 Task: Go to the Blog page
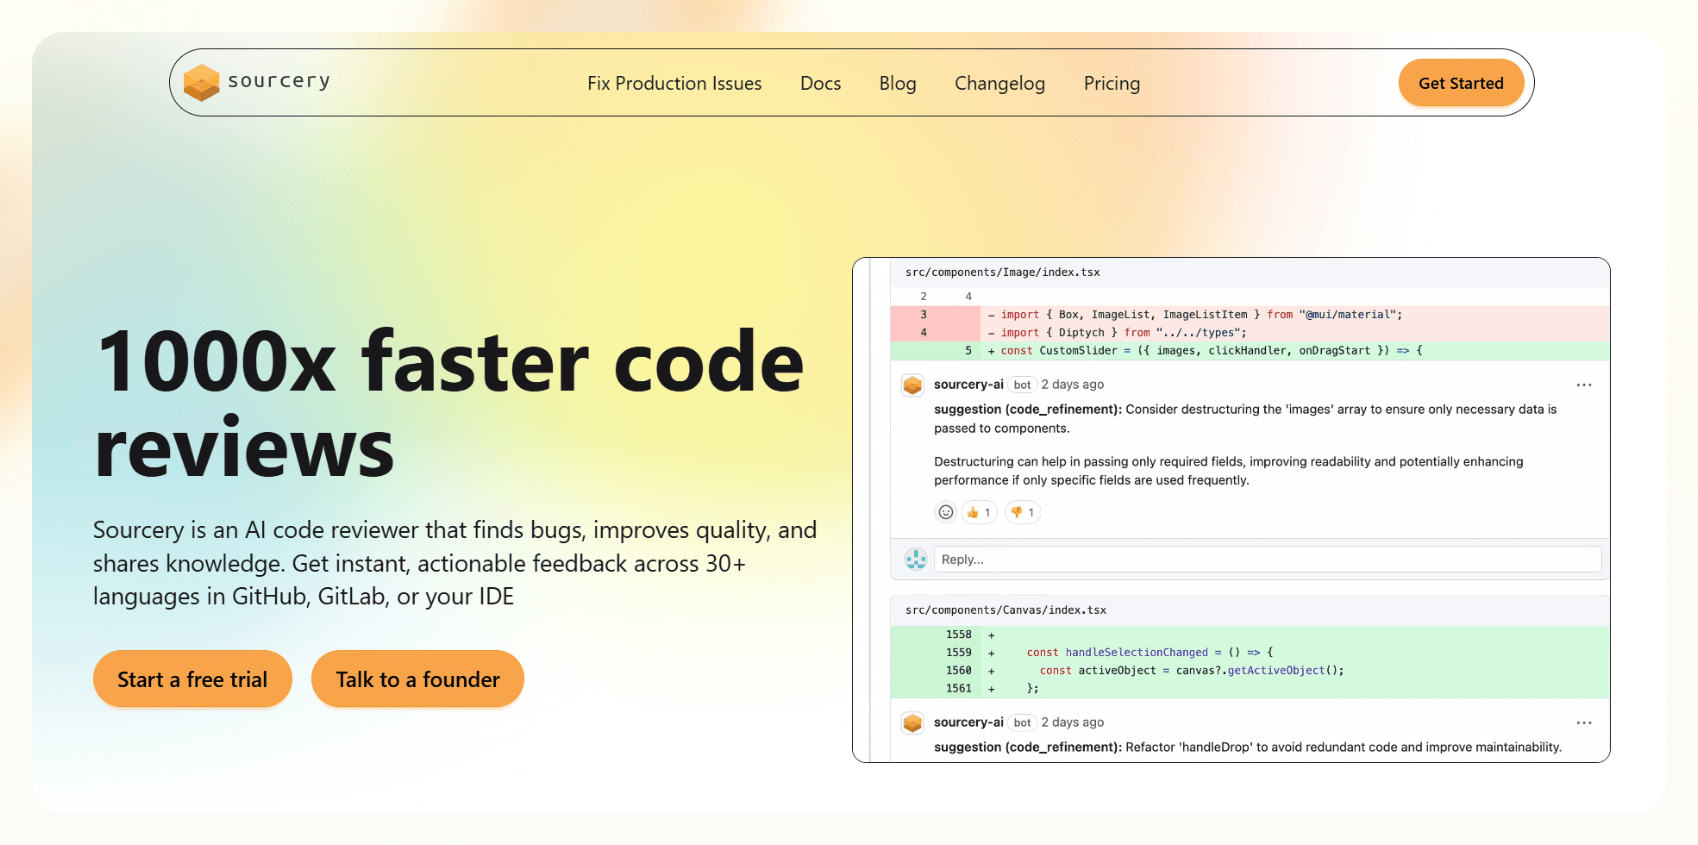tap(897, 83)
